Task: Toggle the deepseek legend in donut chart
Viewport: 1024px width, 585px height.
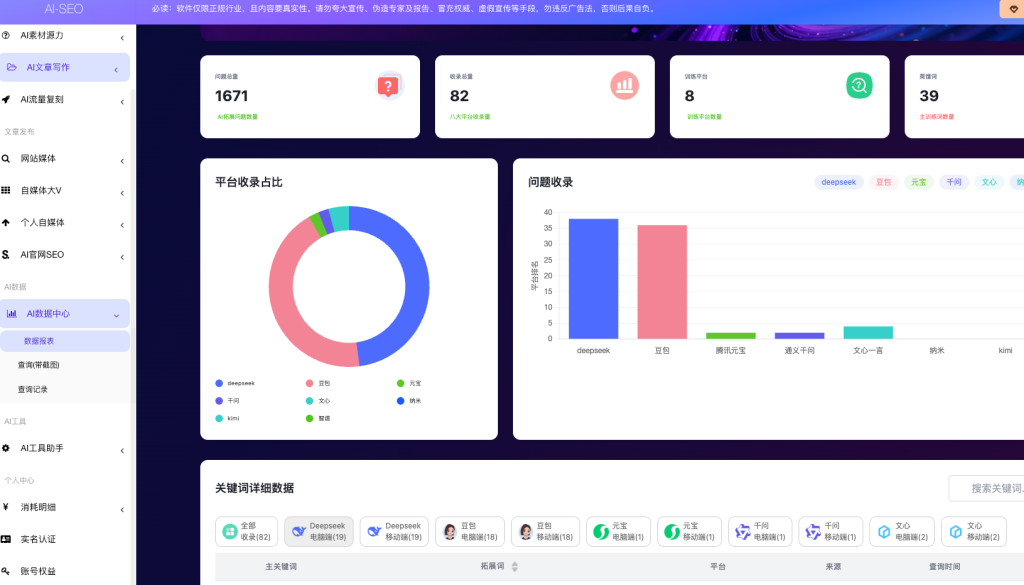Action: point(236,383)
